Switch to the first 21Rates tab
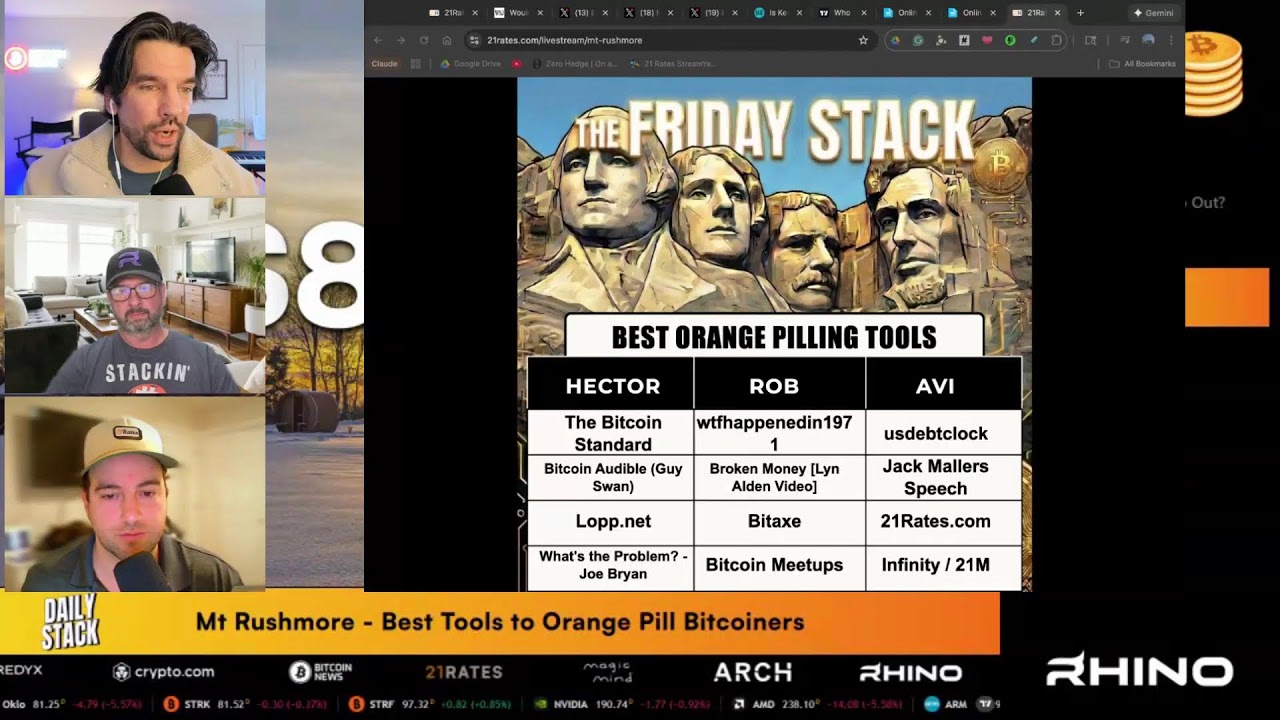1280x720 pixels. pos(447,13)
